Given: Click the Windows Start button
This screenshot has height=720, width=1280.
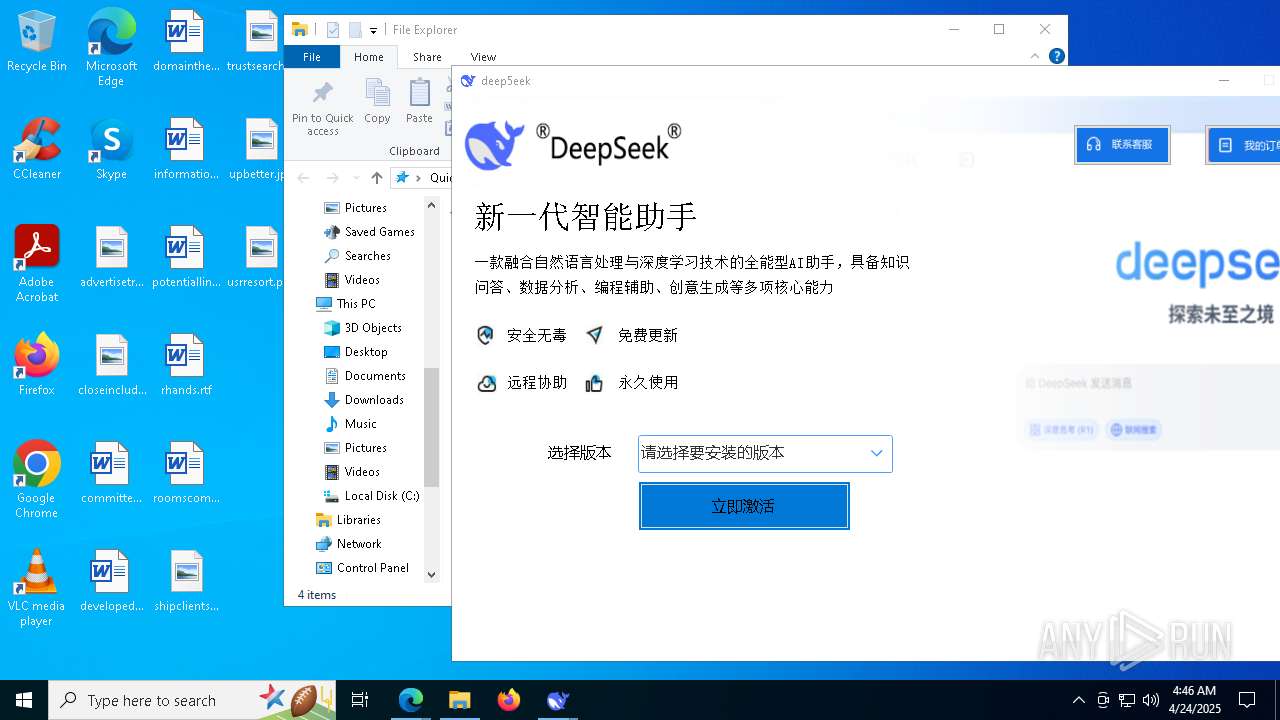Looking at the screenshot, I should tap(24, 700).
